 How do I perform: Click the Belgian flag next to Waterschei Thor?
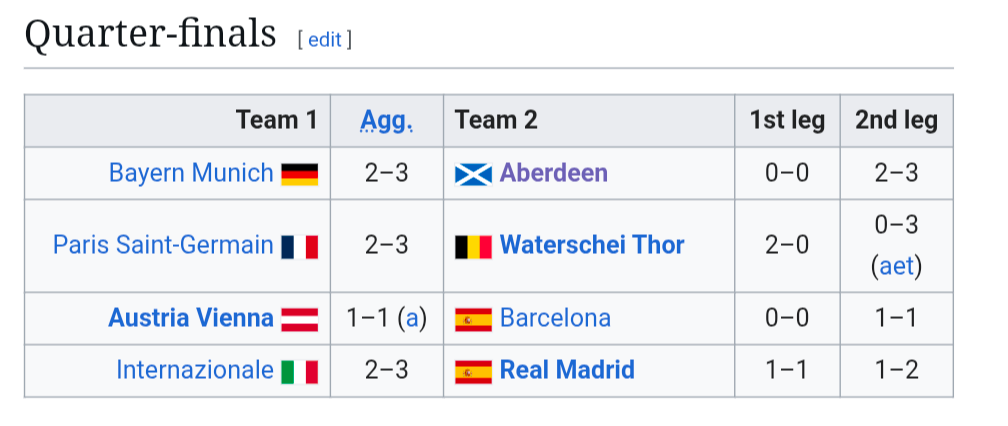tap(473, 246)
